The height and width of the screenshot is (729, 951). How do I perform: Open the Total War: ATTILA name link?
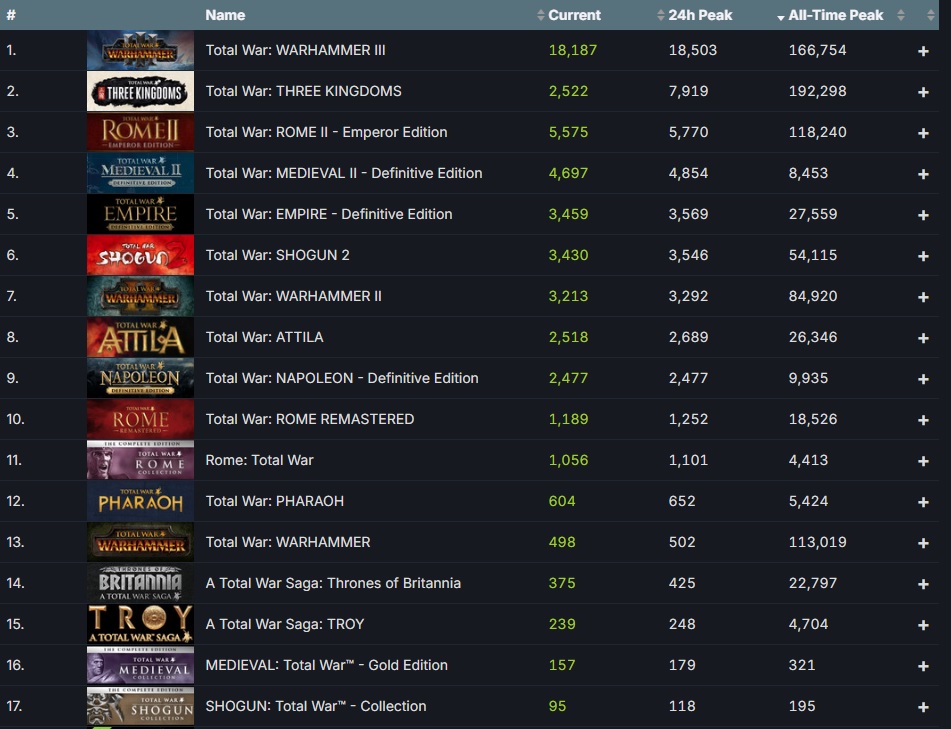(264, 337)
